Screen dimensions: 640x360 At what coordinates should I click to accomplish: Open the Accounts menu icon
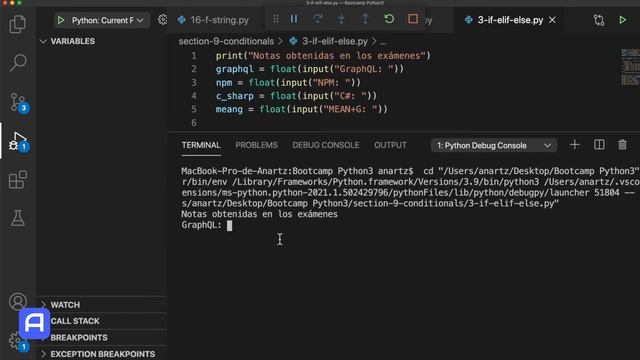(x=18, y=302)
